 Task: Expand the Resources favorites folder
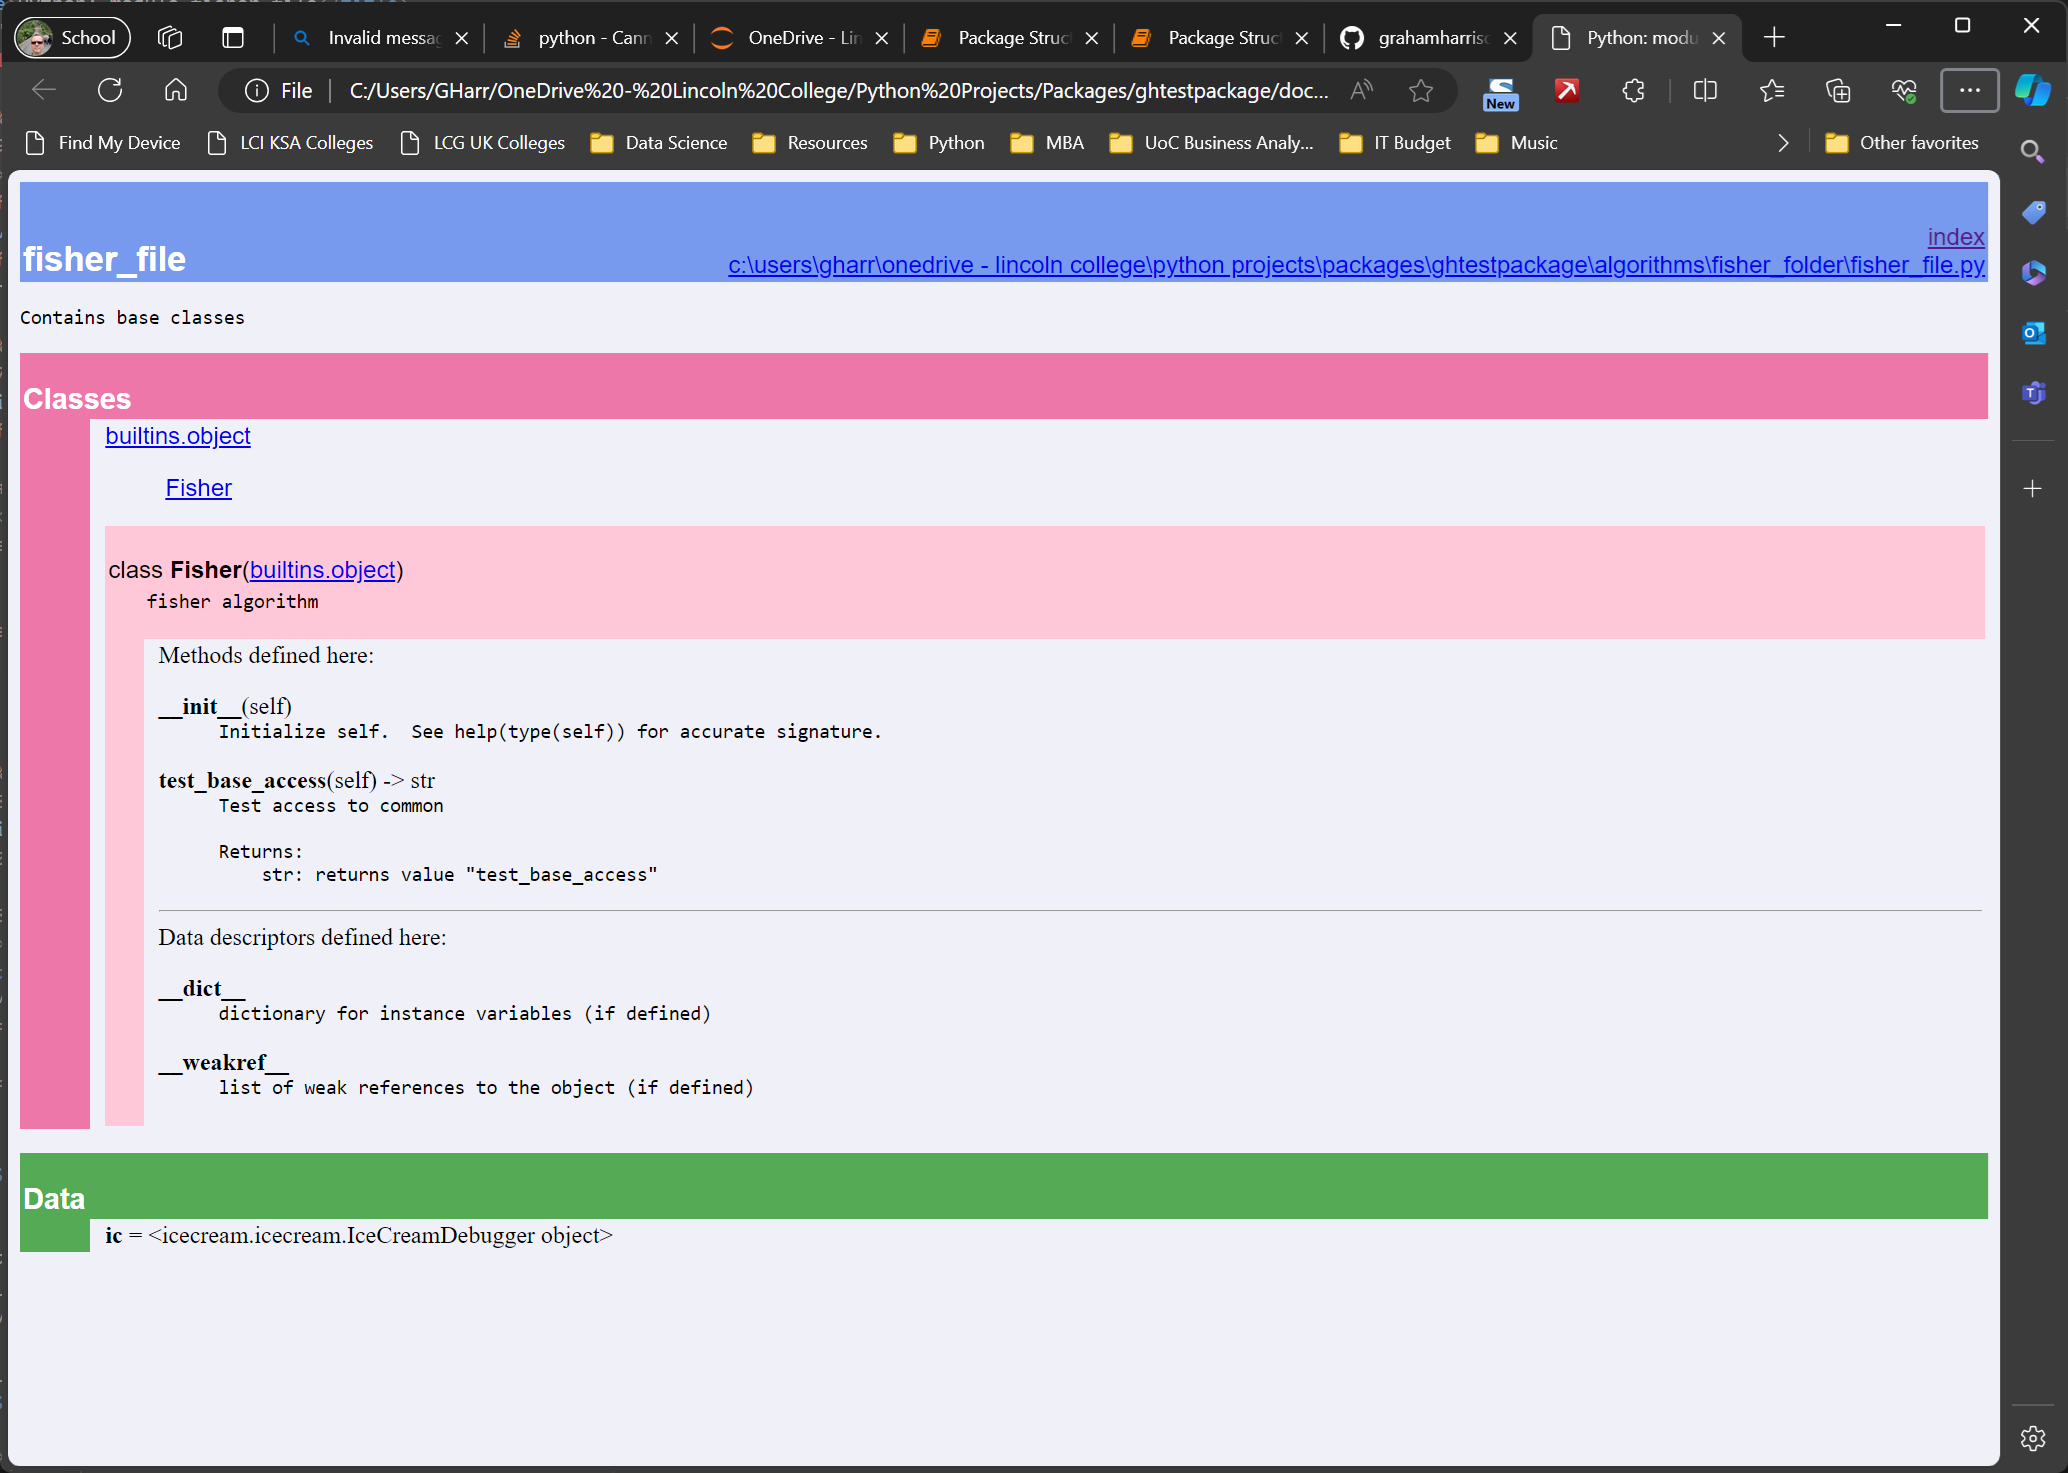(x=810, y=143)
